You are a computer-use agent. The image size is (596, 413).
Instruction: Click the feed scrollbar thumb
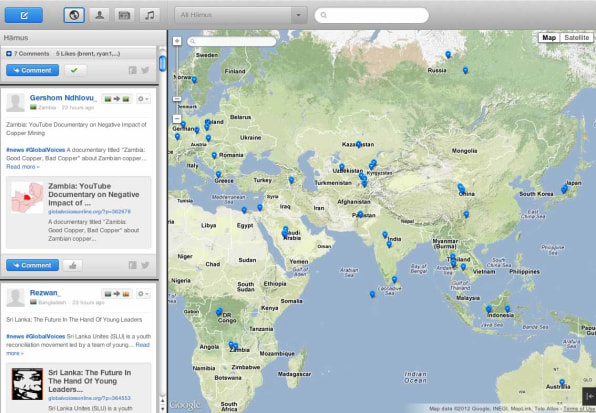[162, 63]
